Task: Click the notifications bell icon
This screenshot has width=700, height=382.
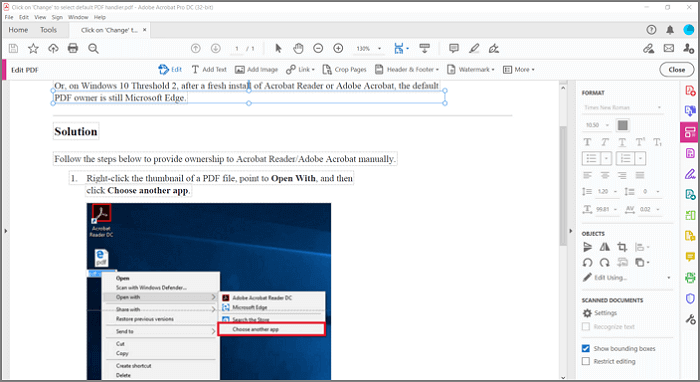Action: pos(670,30)
